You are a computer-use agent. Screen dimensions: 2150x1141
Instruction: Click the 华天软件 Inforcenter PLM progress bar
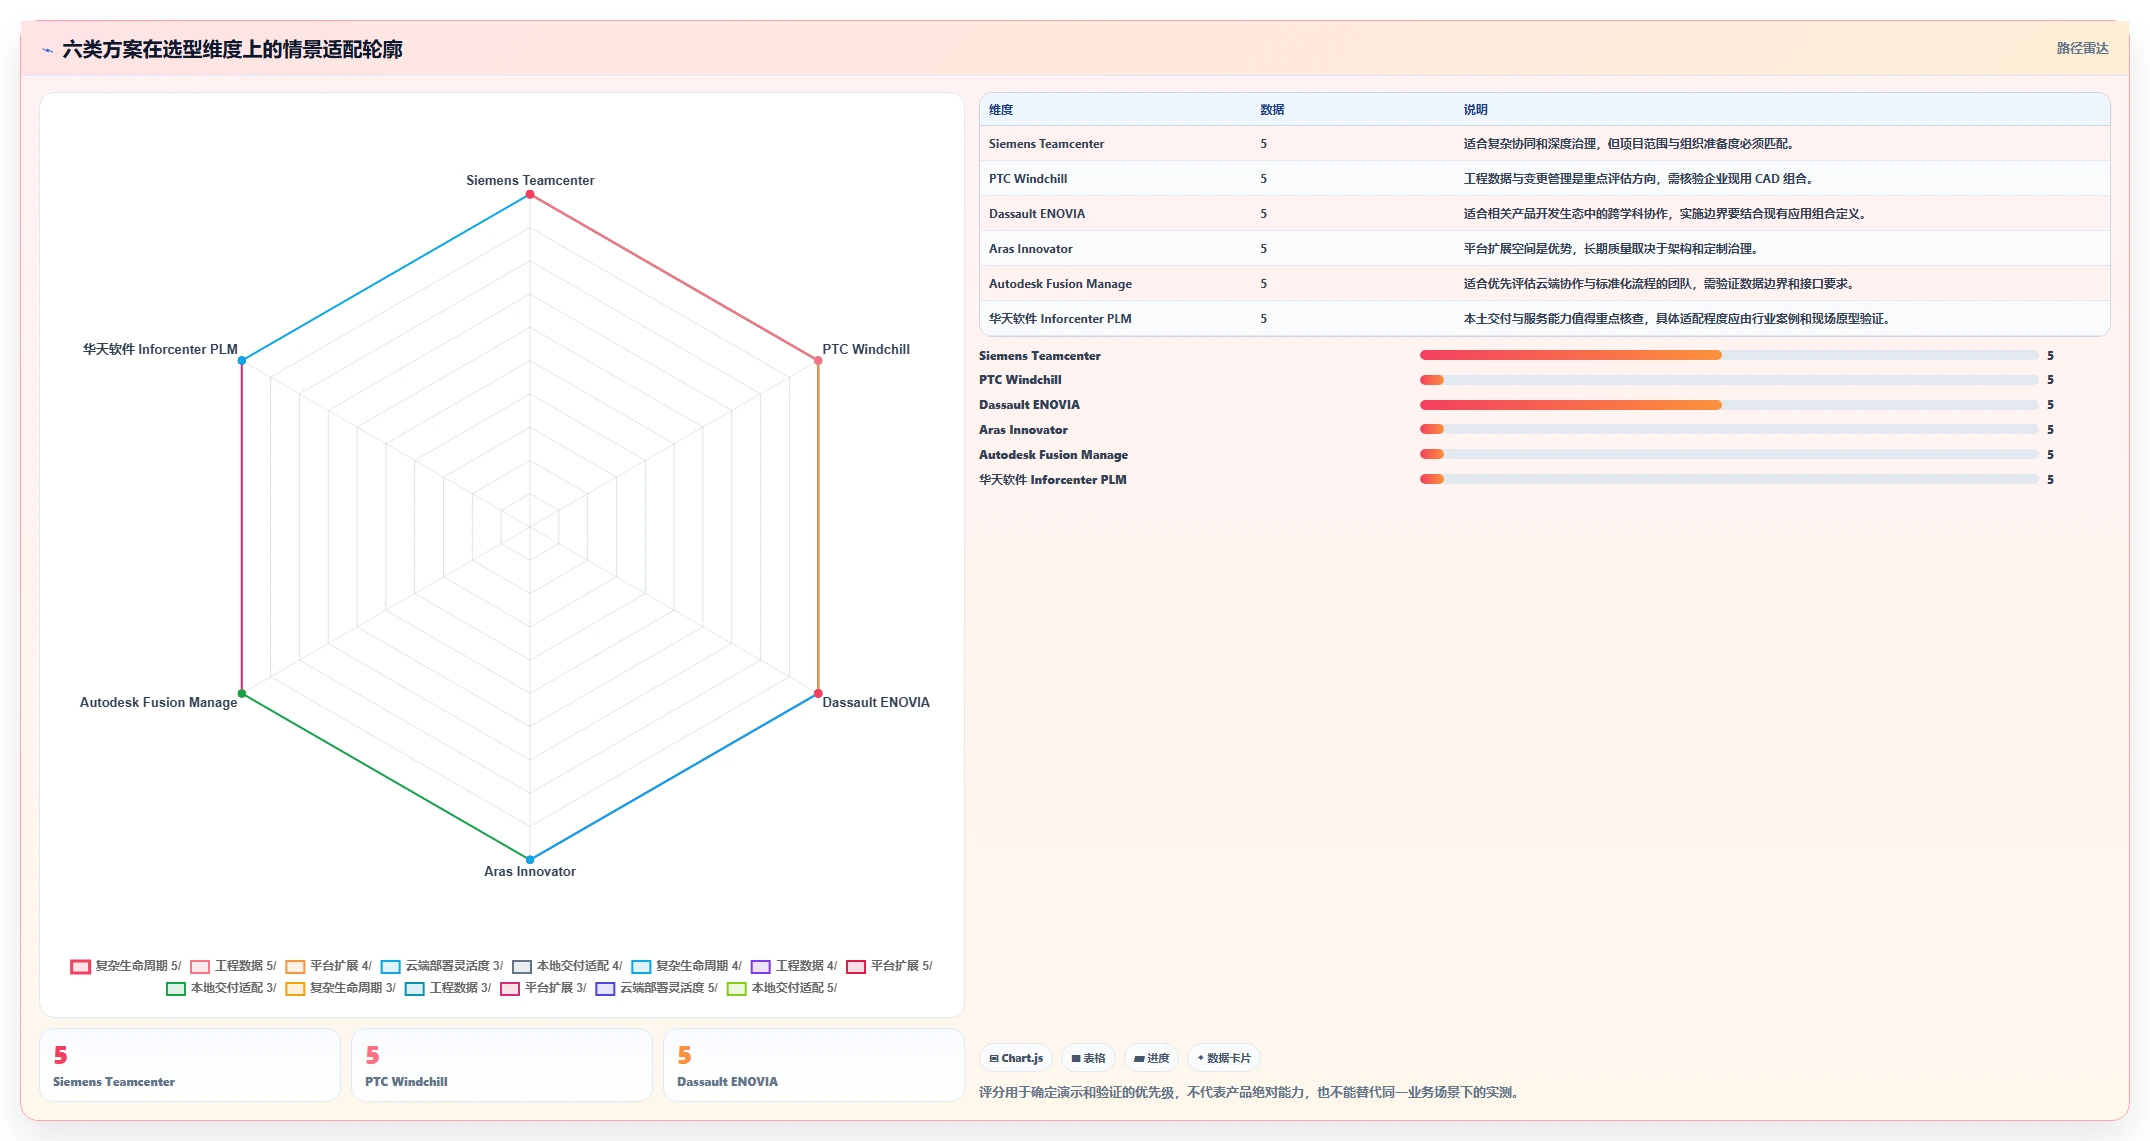click(x=1728, y=480)
